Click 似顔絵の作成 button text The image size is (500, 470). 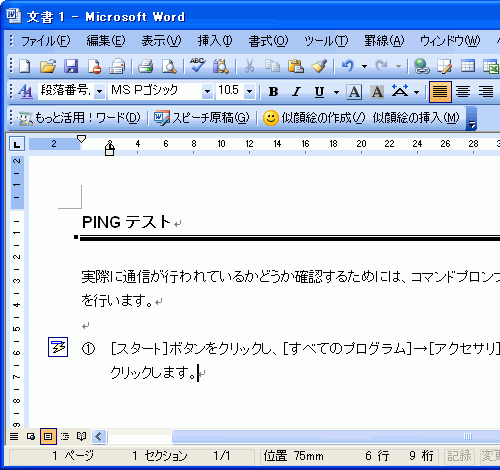click(323, 118)
